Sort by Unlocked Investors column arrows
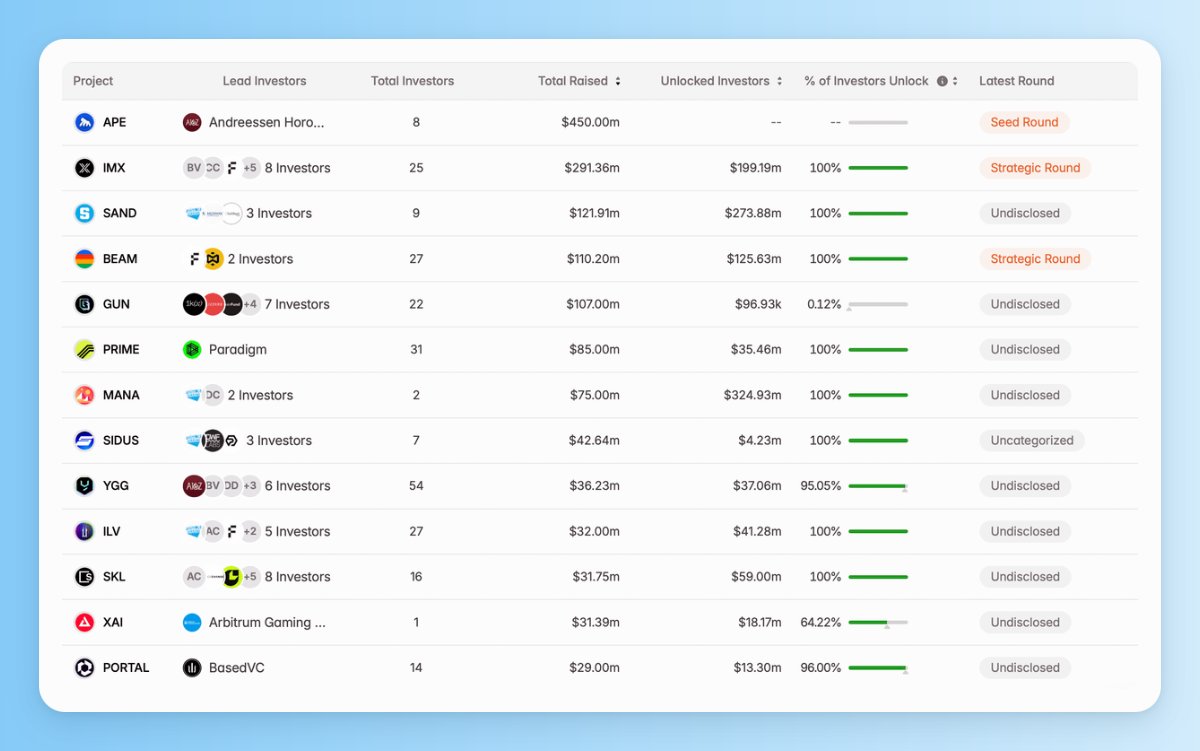This screenshot has height=751, width=1200. coord(780,81)
